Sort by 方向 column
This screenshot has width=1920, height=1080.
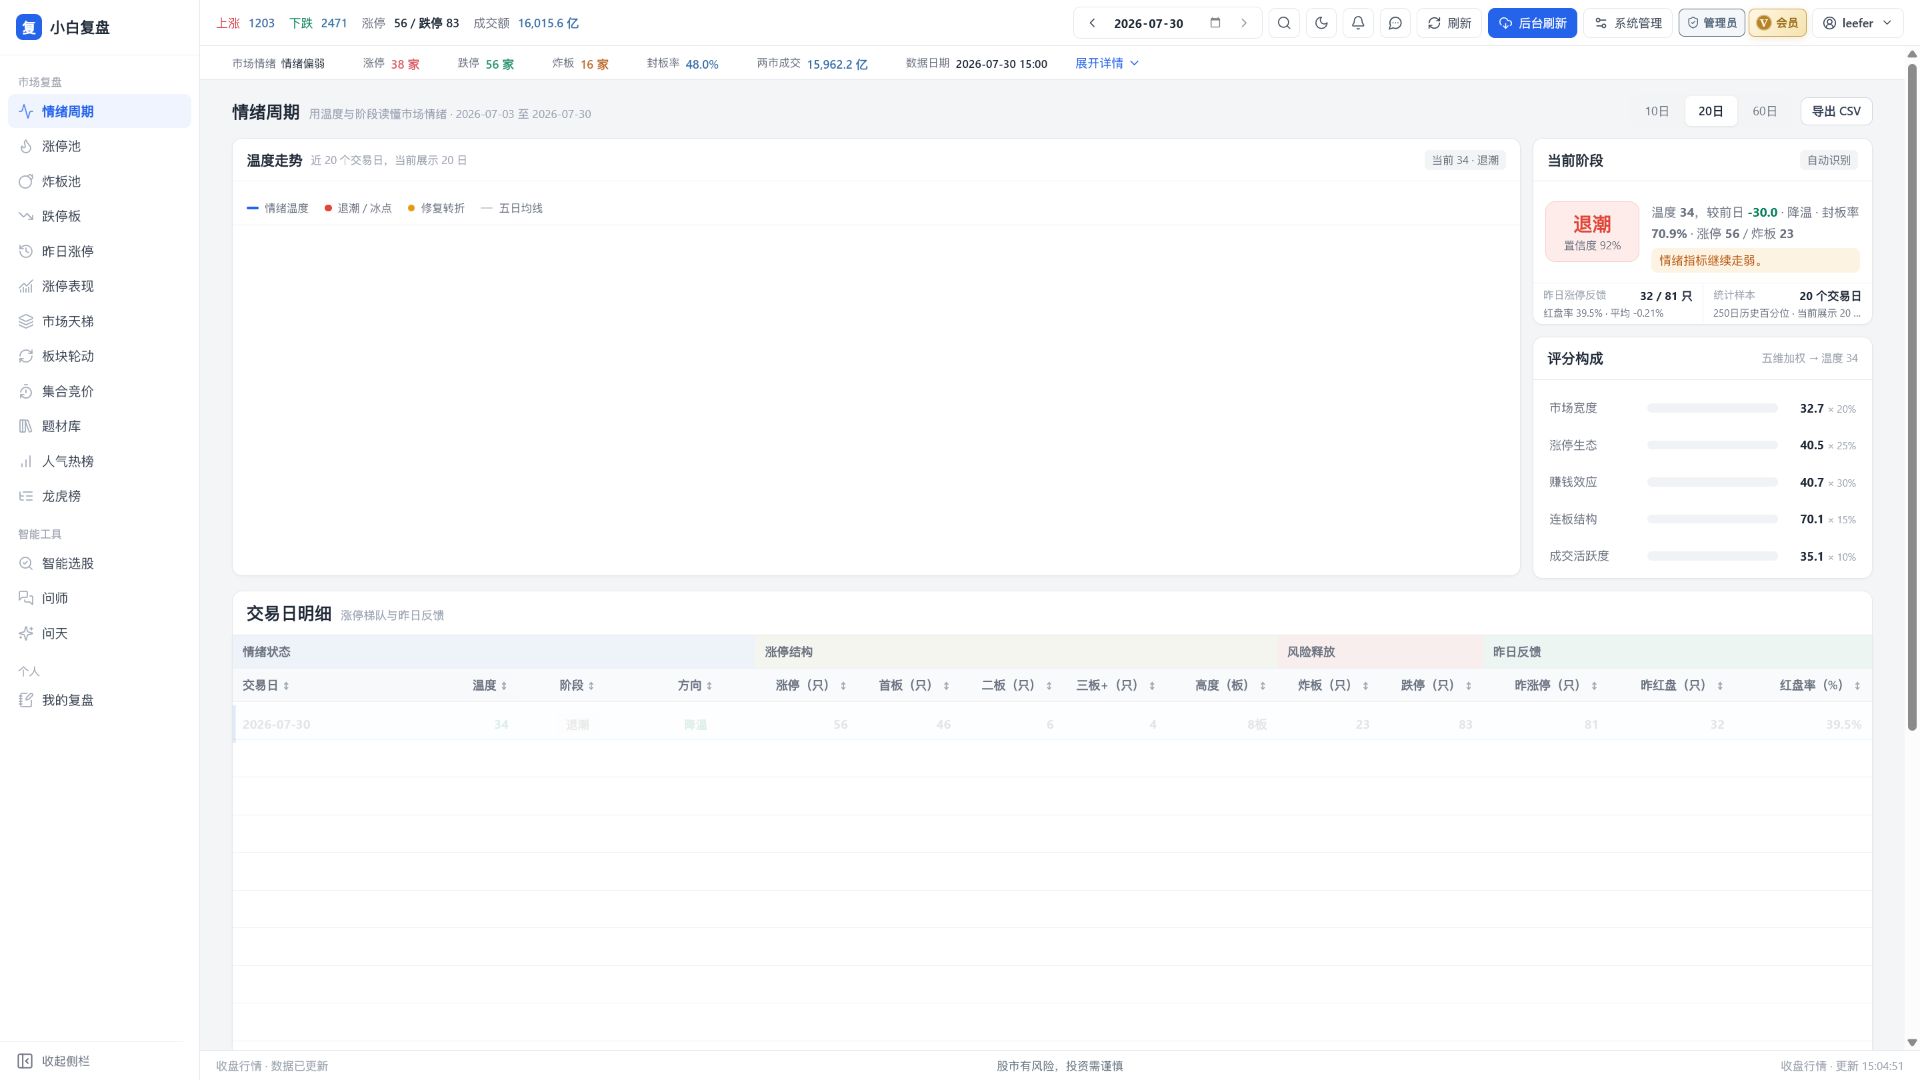[x=695, y=685]
